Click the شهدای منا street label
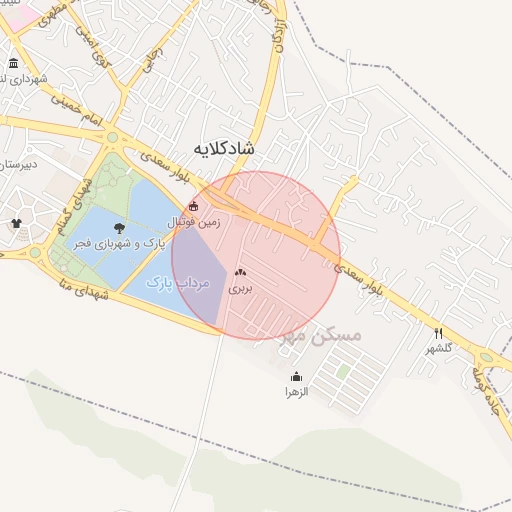 tap(84, 290)
